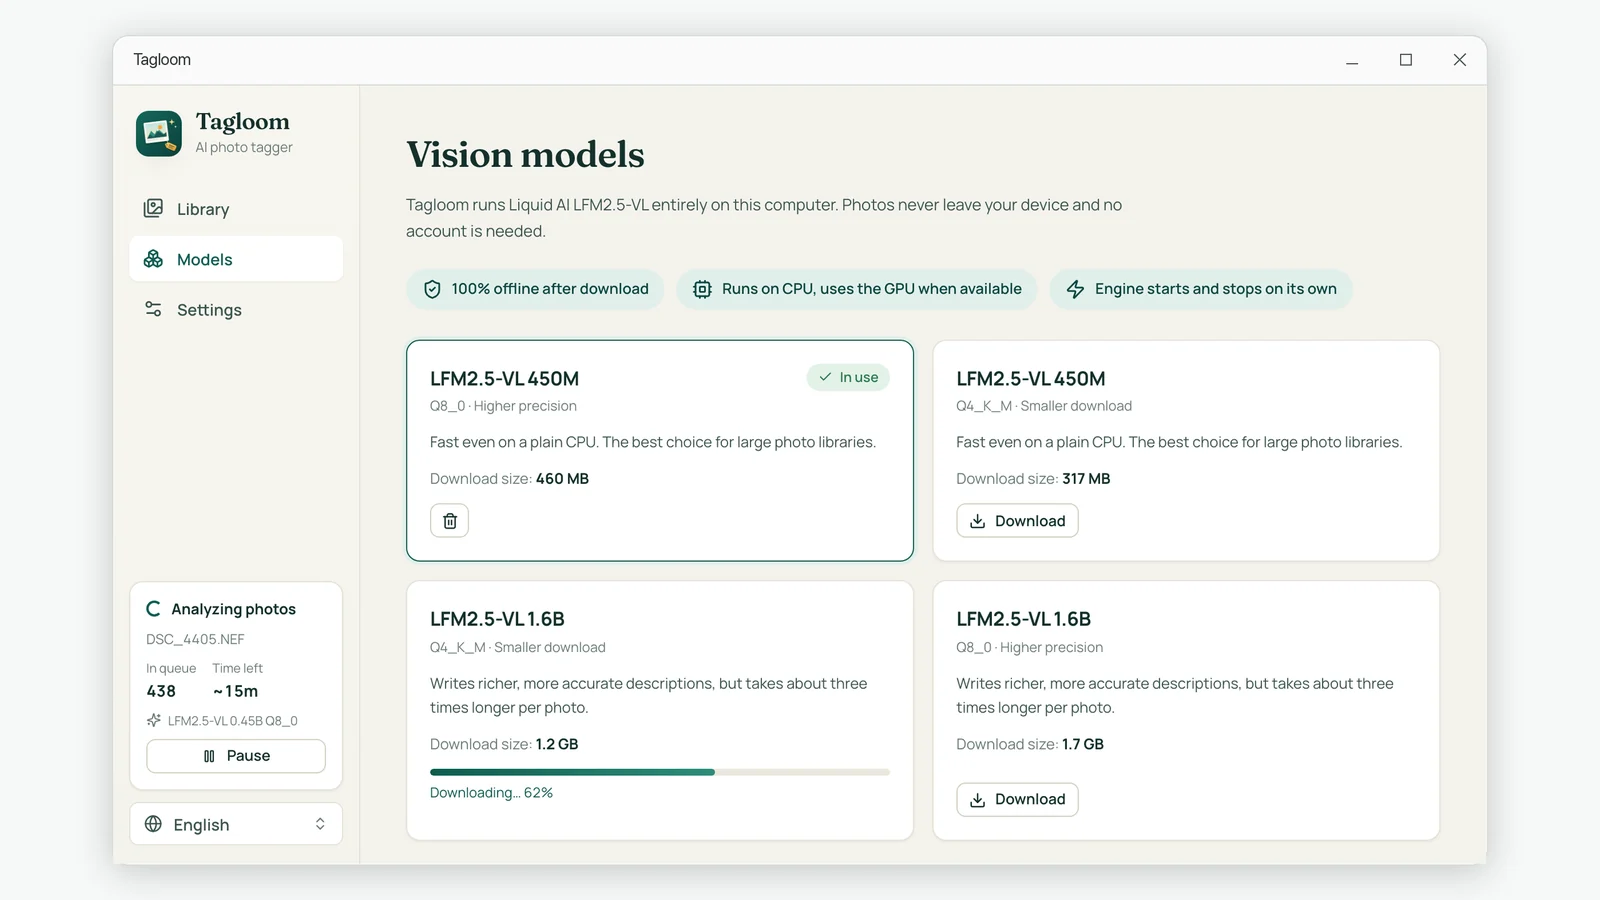The width and height of the screenshot is (1600, 900).
Task: Click 'Engine starts and stops on its own'
Action: 1201,289
